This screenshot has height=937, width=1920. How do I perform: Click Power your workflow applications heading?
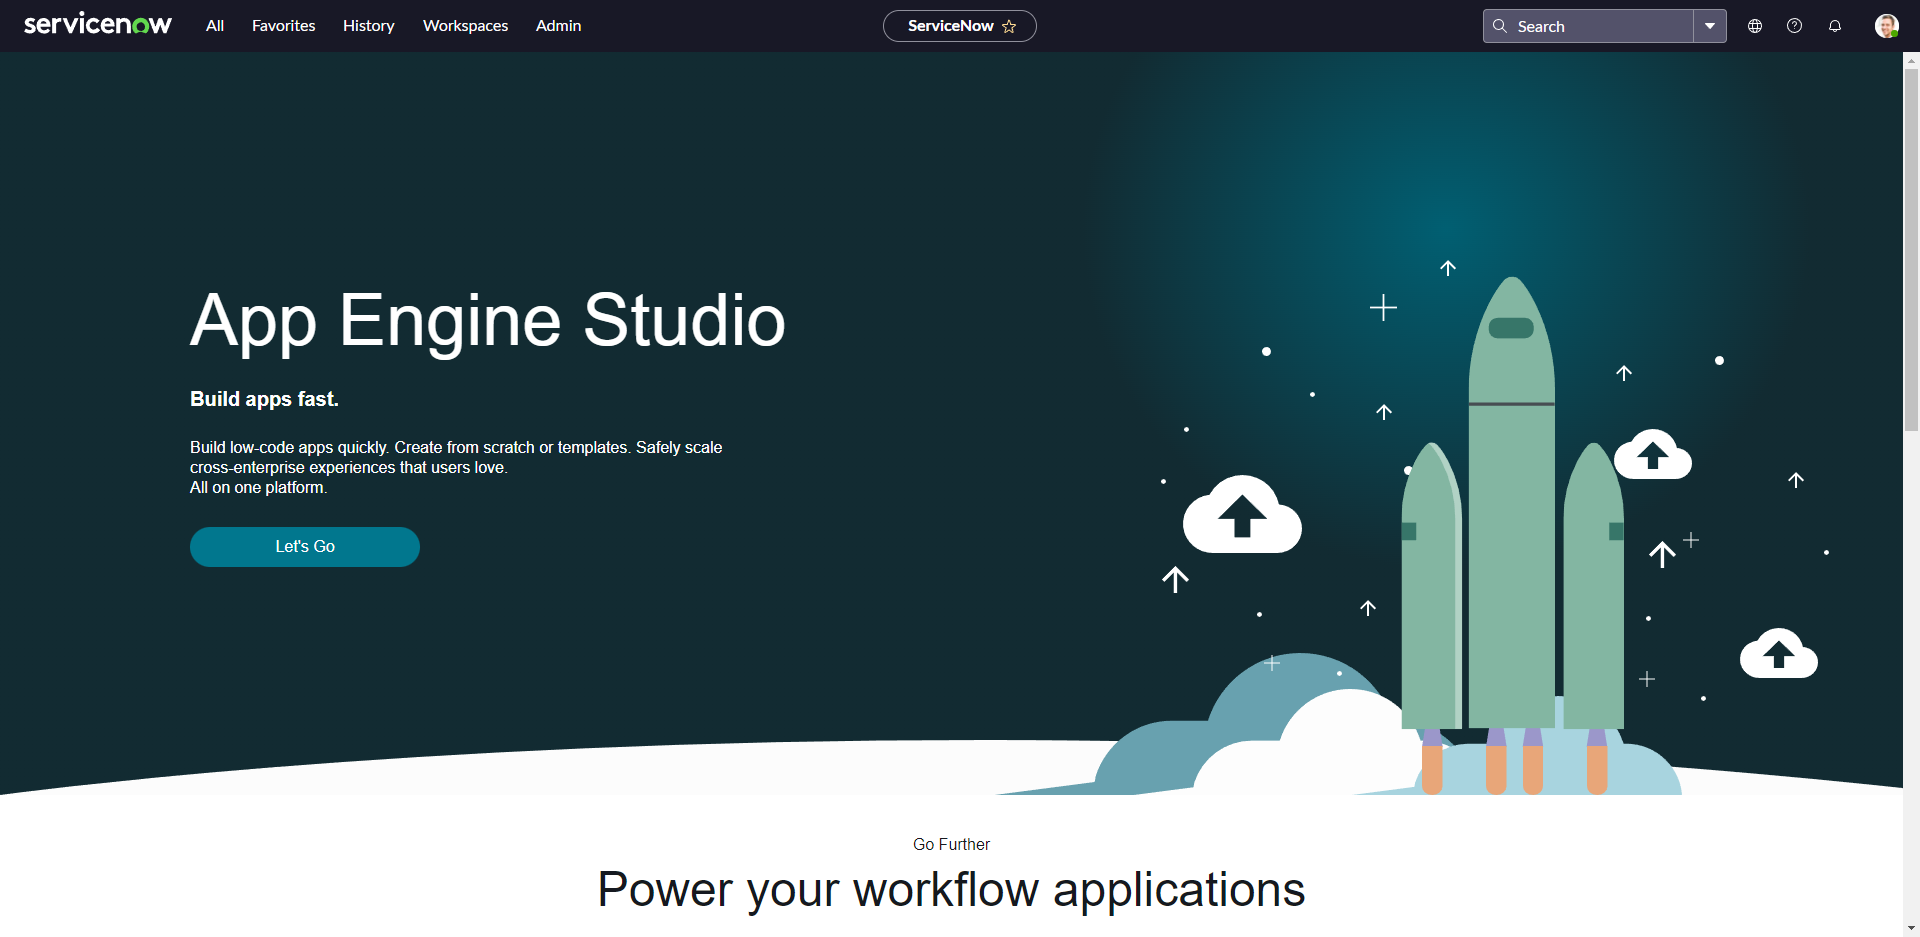click(x=951, y=890)
